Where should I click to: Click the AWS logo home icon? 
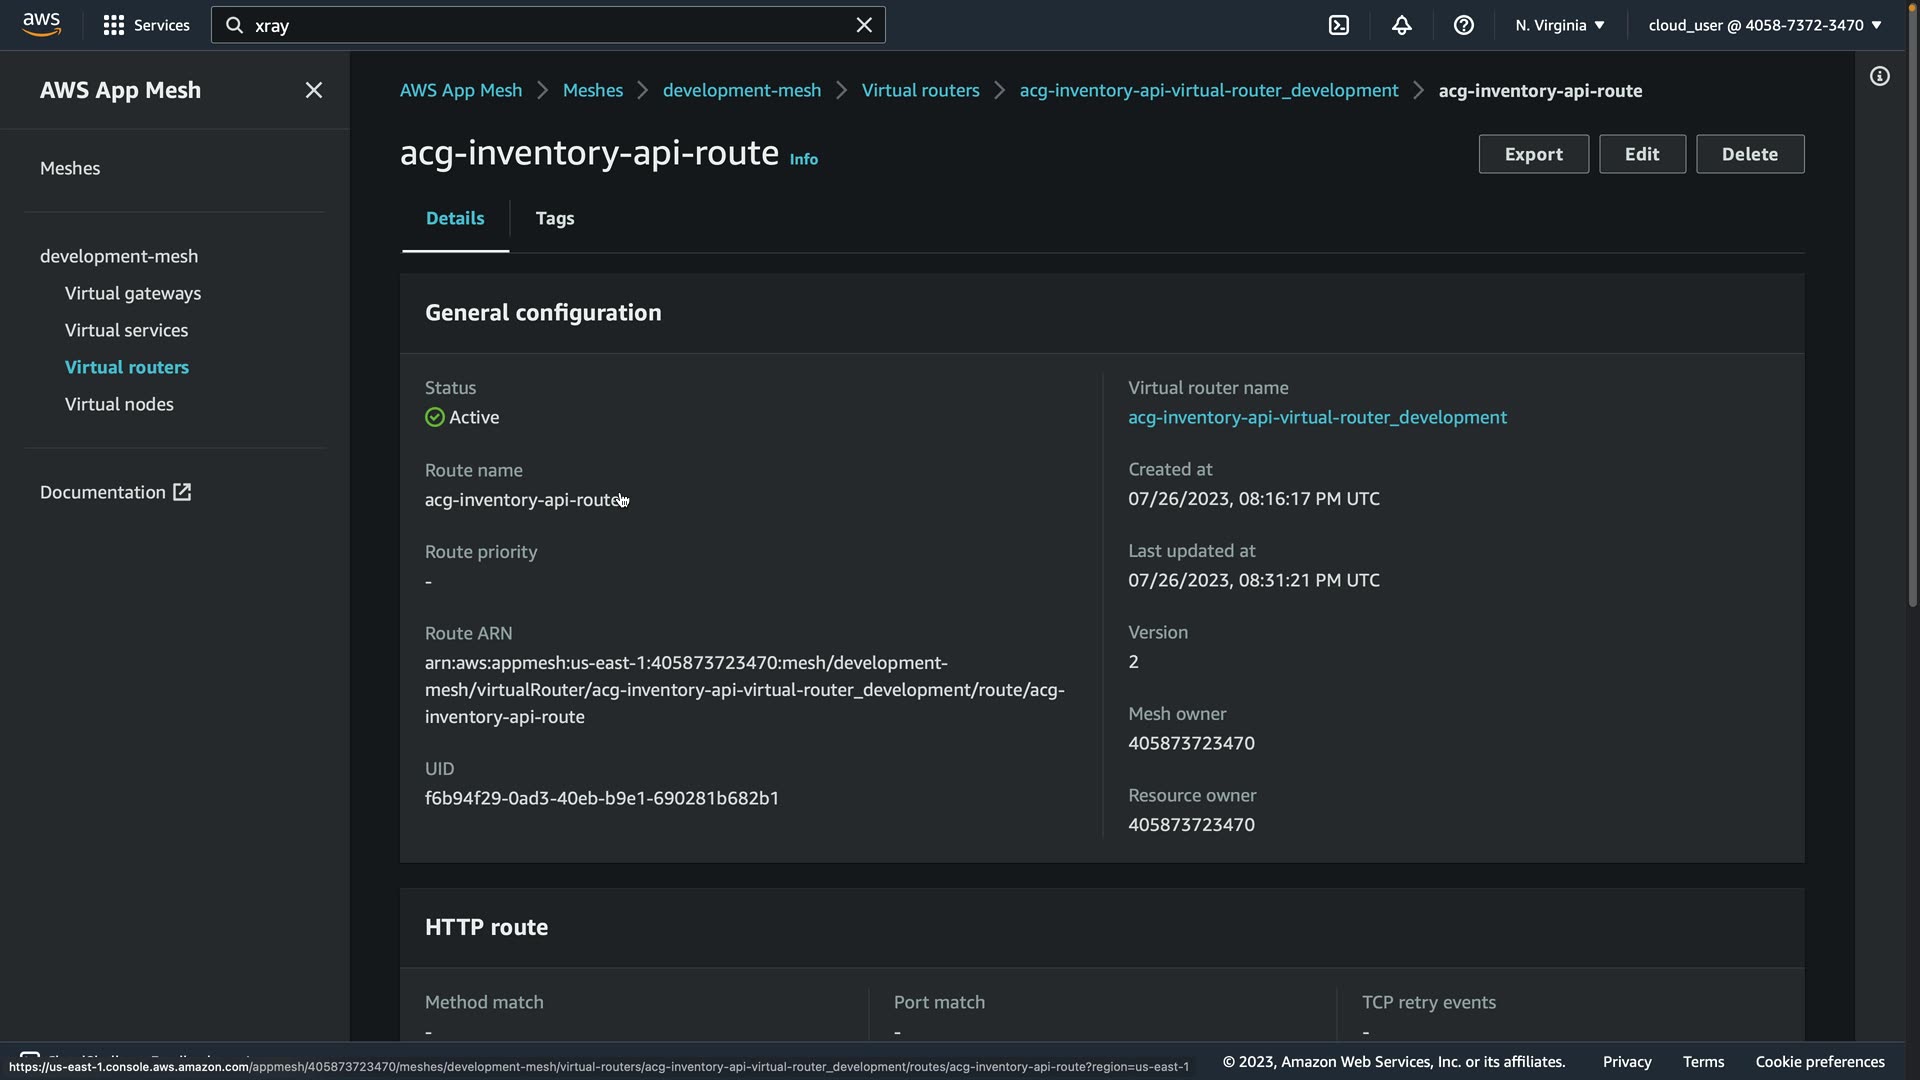pyautogui.click(x=41, y=24)
